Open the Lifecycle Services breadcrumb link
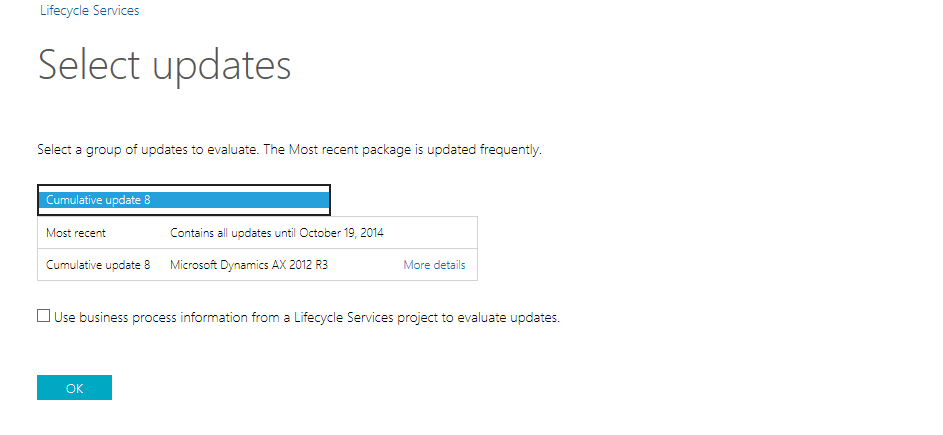 pyautogui.click(x=89, y=11)
